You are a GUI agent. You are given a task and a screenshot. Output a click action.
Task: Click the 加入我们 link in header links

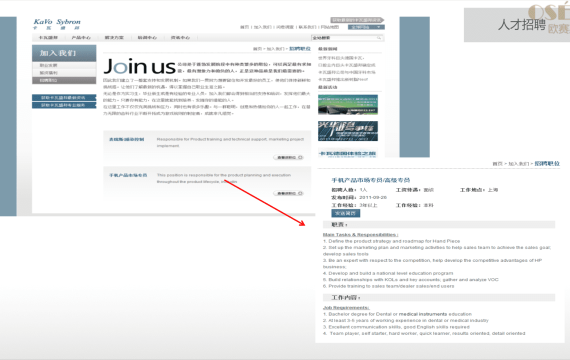pos(262,27)
